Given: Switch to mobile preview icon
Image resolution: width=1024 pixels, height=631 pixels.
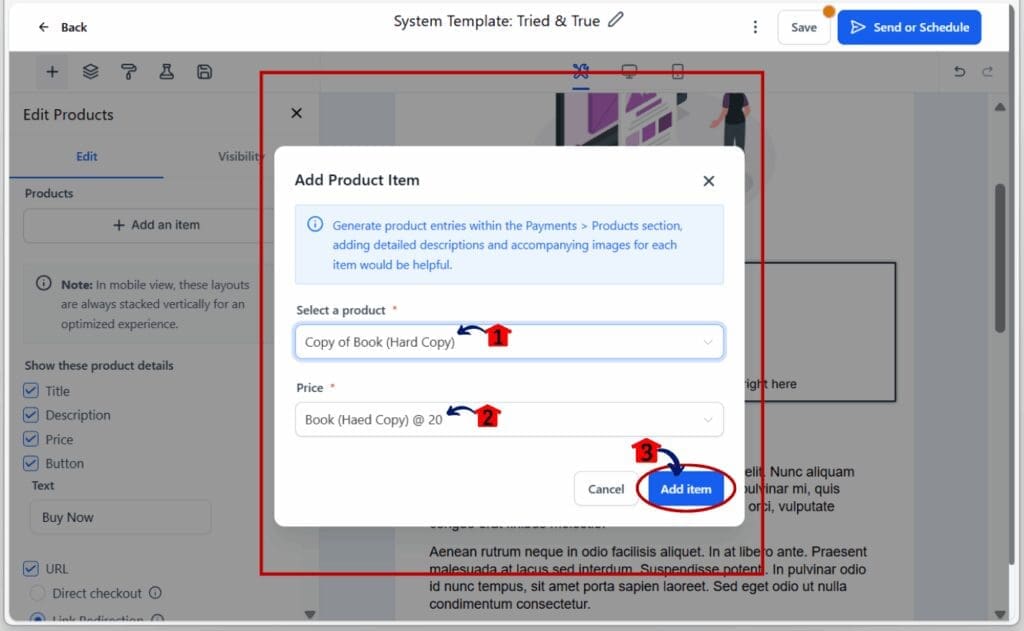Looking at the screenshot, I should [x=677, y=71].
